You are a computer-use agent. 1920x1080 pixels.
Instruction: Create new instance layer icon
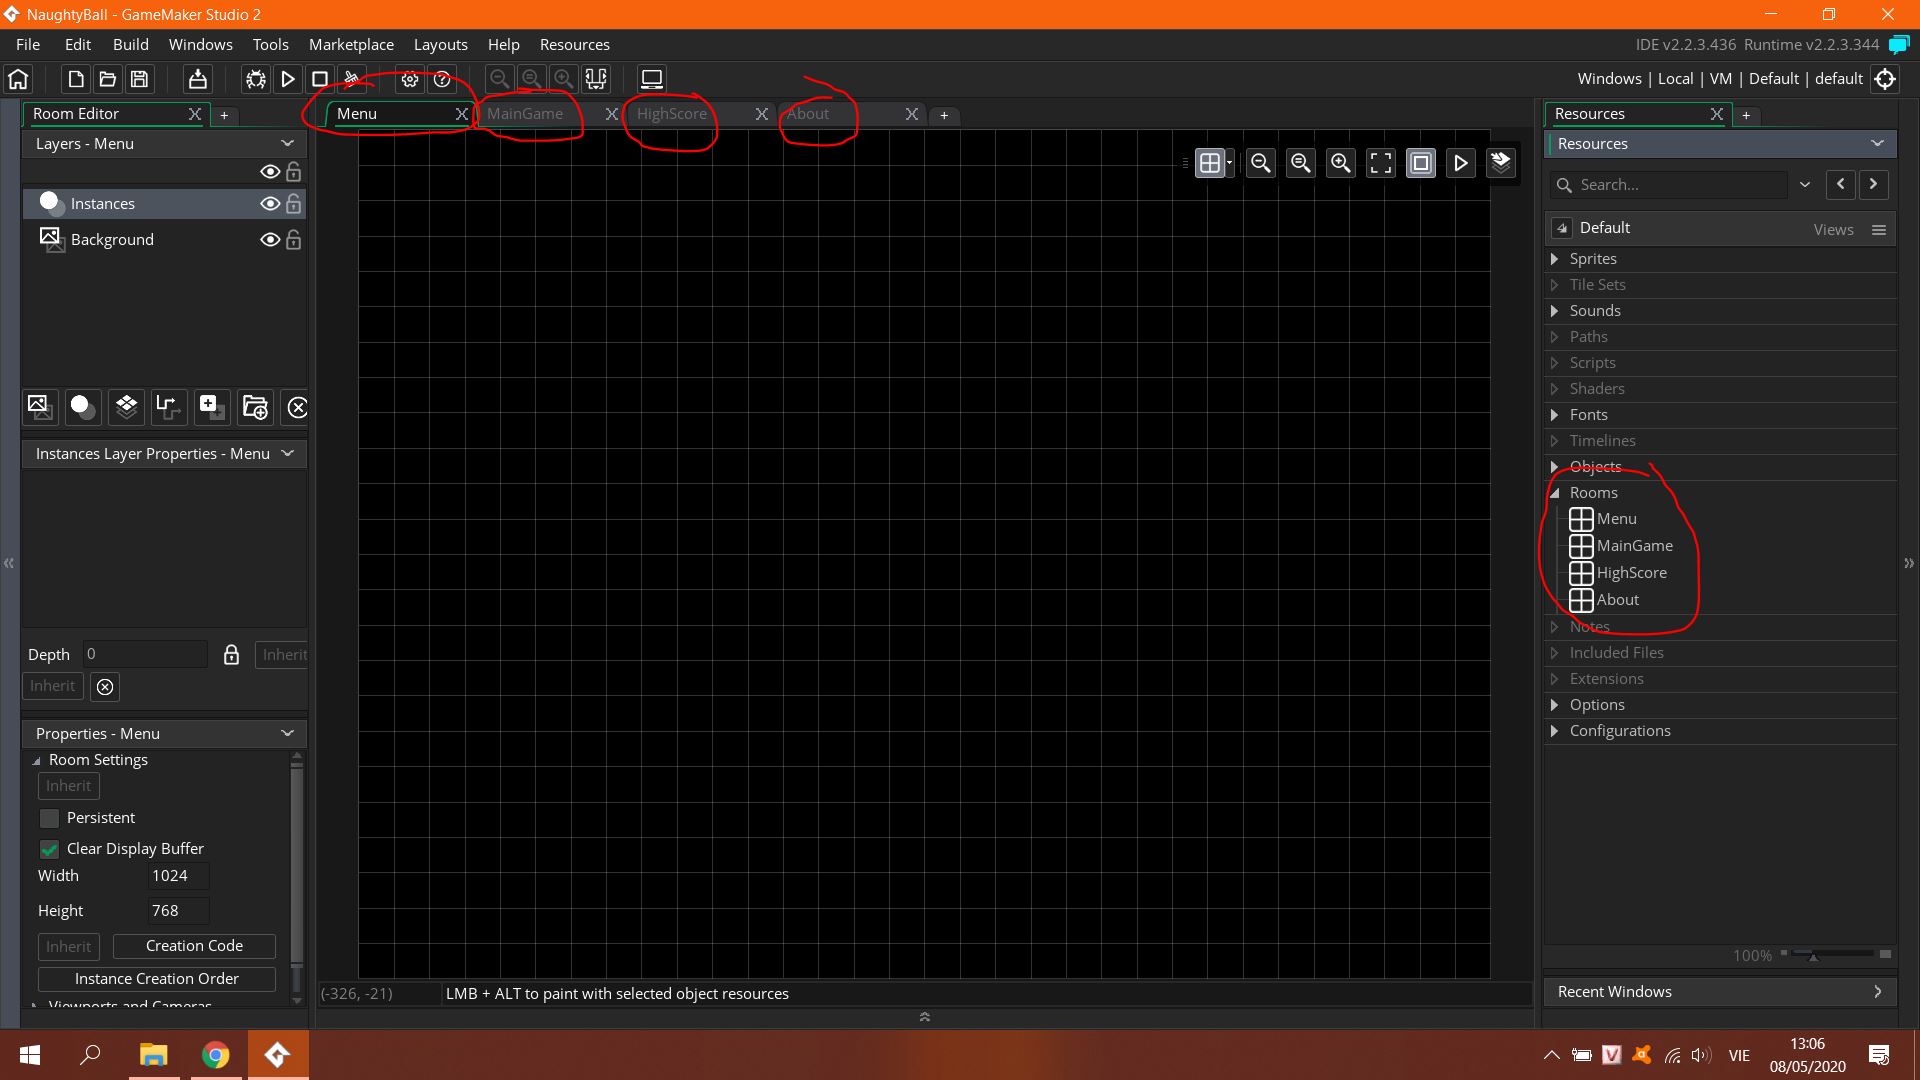[x=82, y=407]
